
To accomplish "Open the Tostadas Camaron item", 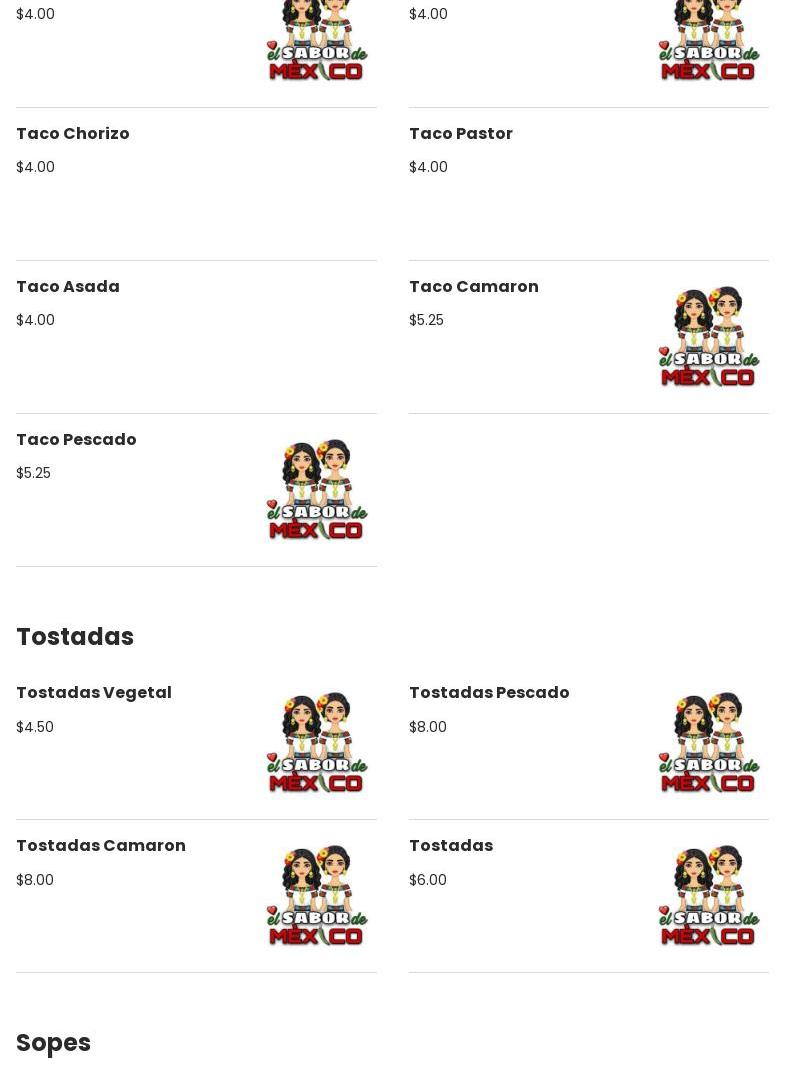I will point(101,845).
